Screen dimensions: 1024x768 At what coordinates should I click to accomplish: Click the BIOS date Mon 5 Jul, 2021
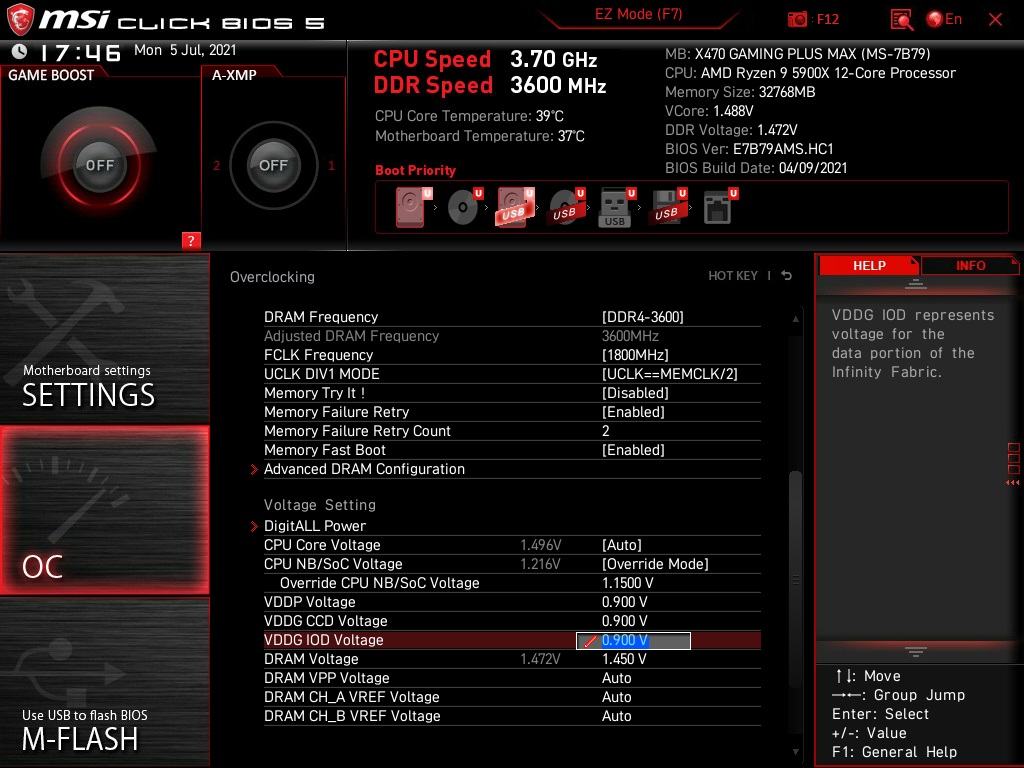click(185, 50)
